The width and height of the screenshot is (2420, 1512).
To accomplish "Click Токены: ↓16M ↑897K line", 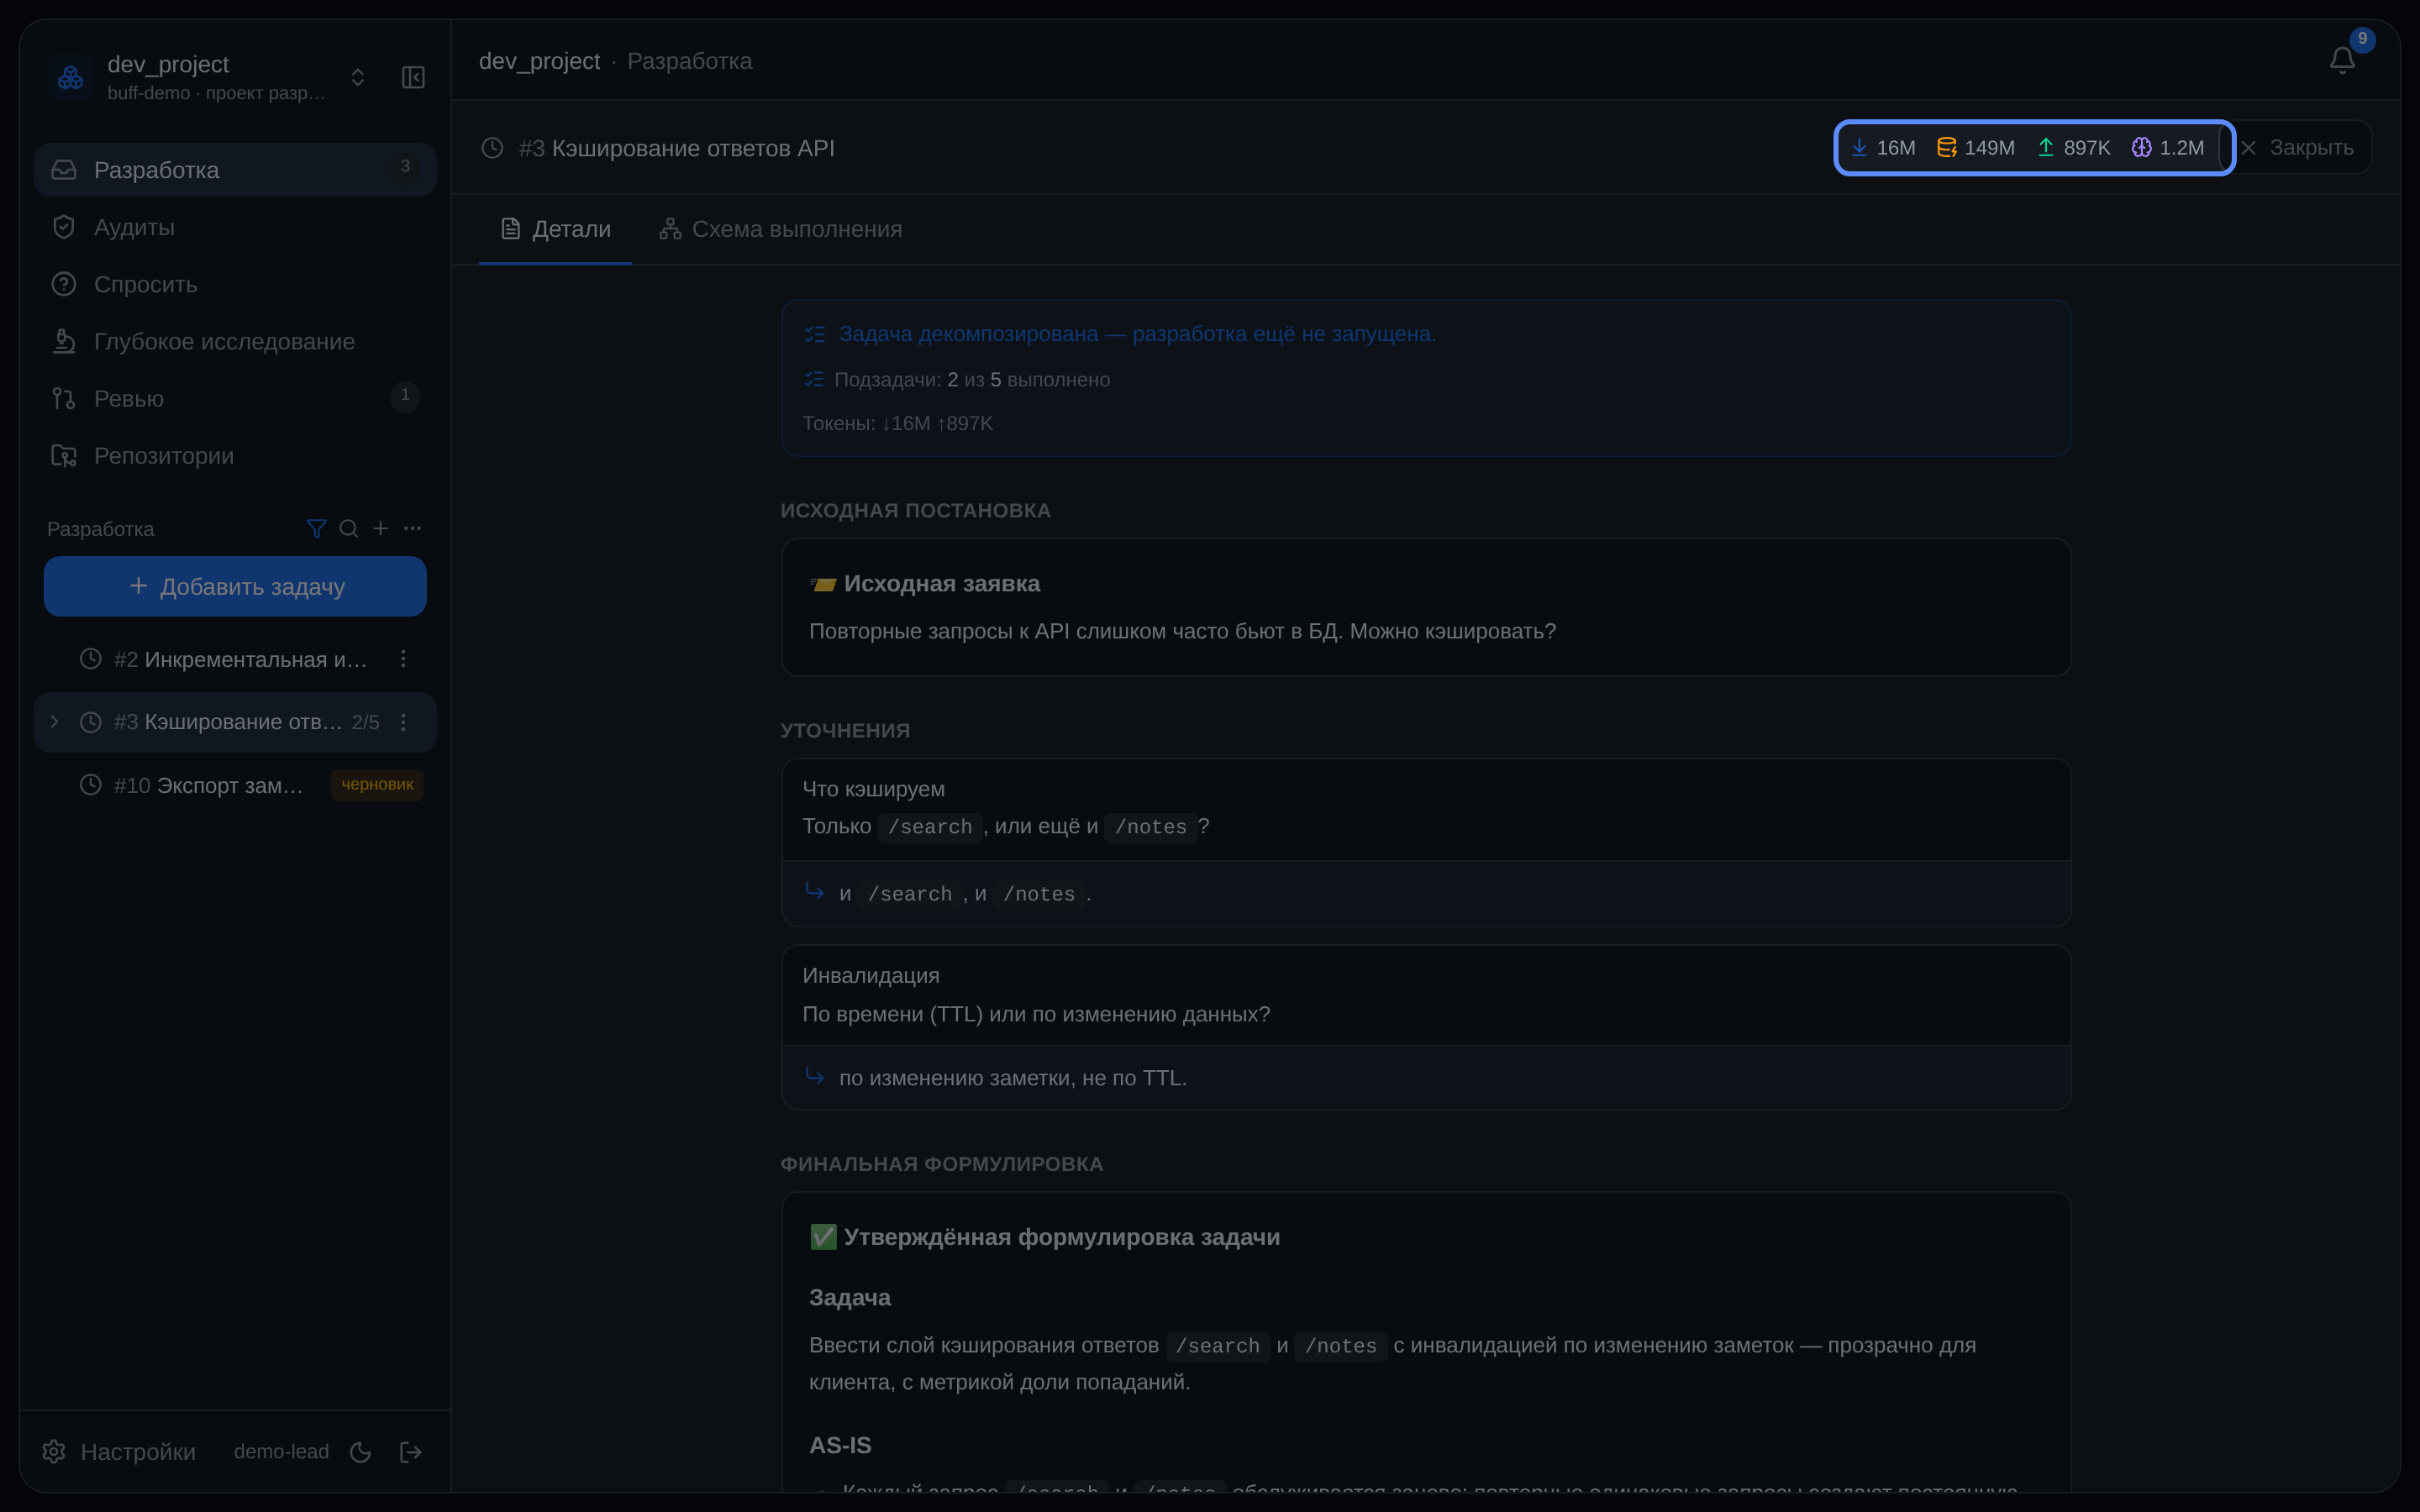I will click(x=897, y=423).
